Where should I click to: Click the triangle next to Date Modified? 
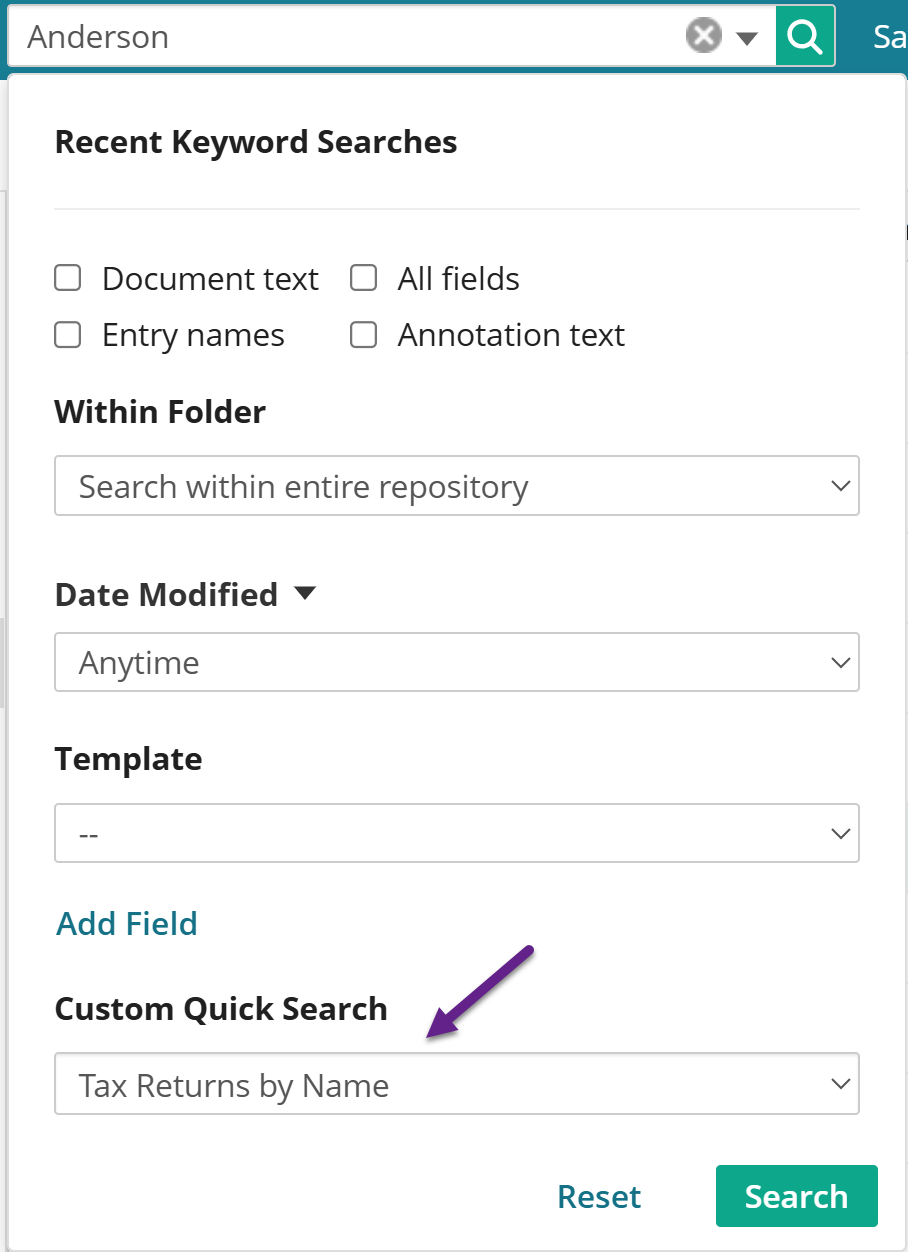pyautogui.click(x=305, y=594)
